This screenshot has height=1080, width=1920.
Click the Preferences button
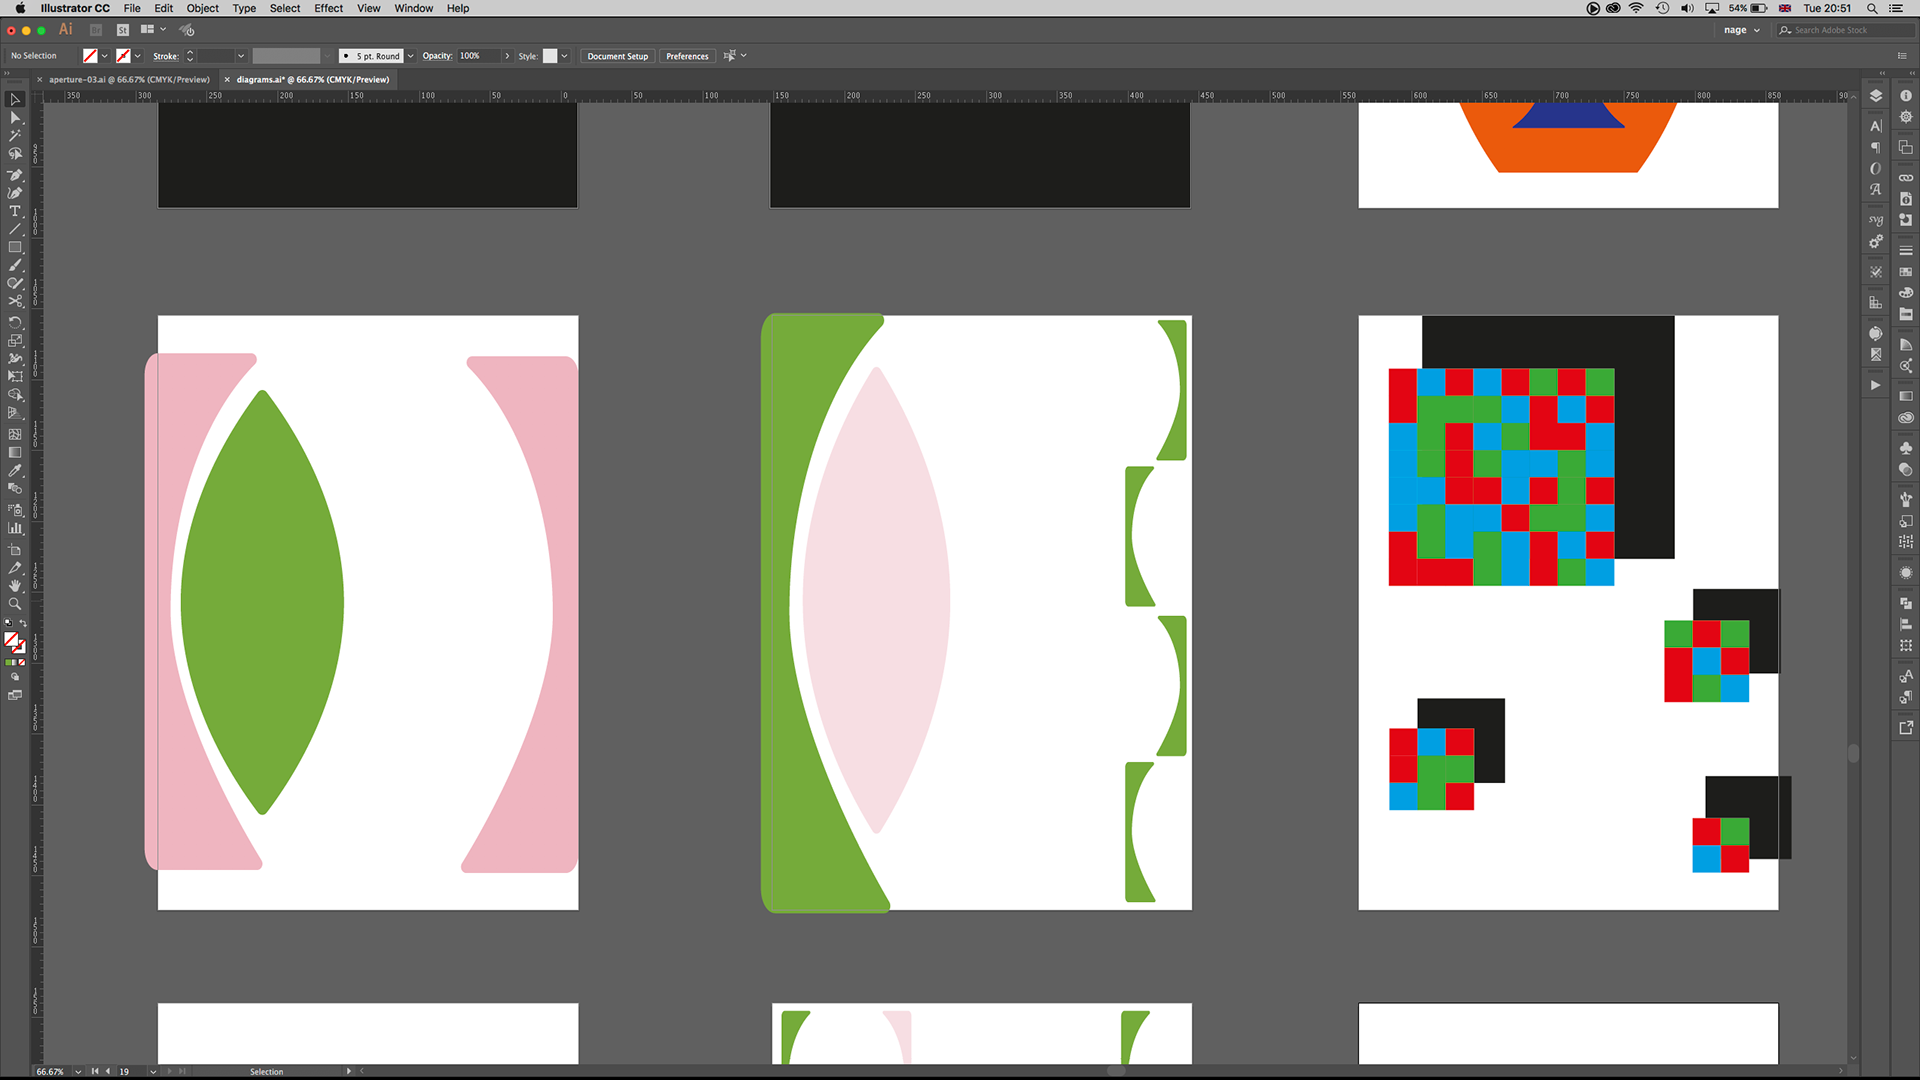687,56
